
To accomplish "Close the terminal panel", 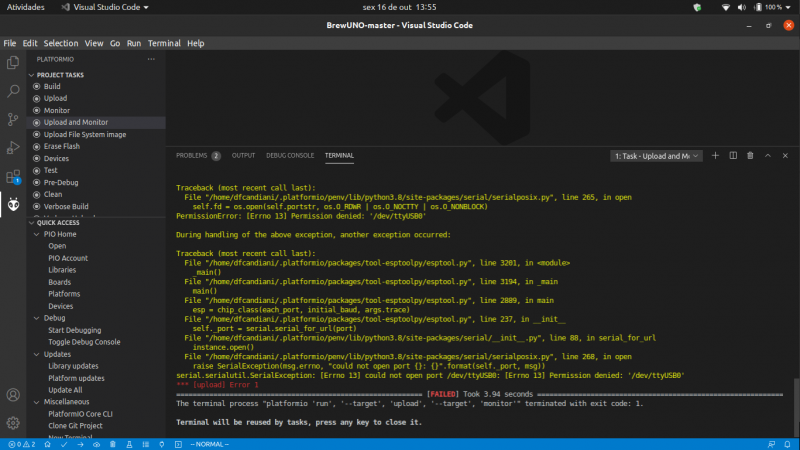I will (x=785, y=156).
